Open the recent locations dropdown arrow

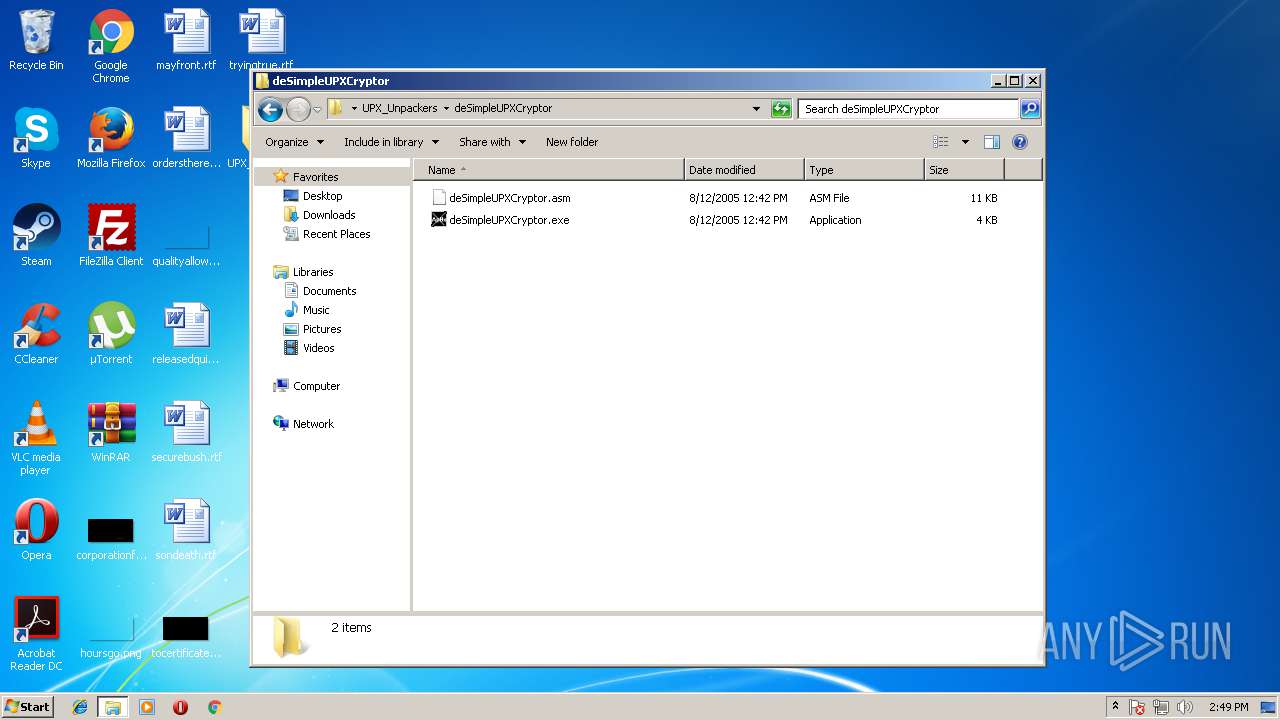[x=317, y=109]
